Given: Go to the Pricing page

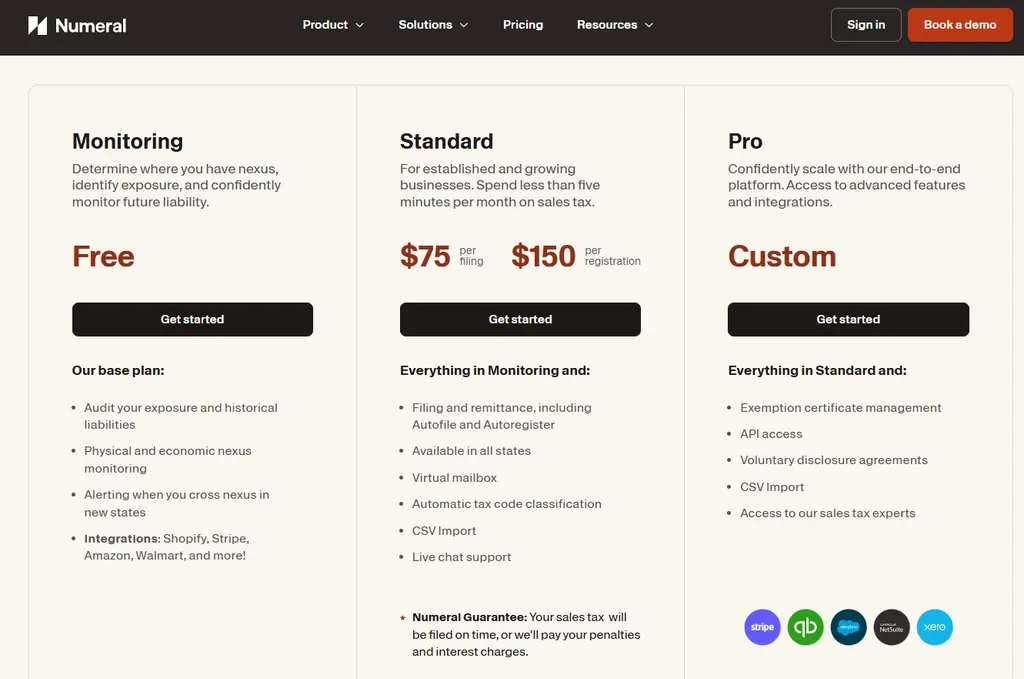Looking at the screenshot, I should click(523, 25).
